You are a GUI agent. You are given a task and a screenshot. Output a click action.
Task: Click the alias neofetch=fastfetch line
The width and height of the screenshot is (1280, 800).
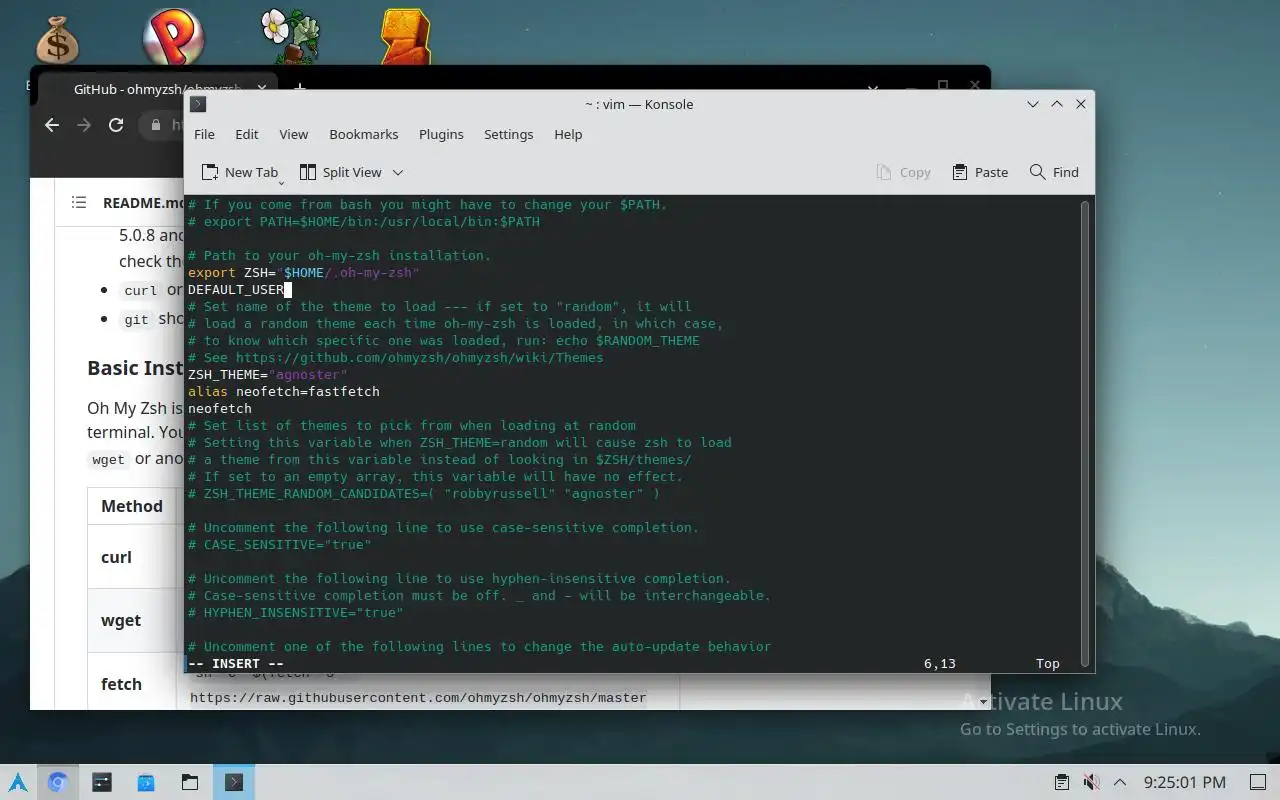pos(284,392)
